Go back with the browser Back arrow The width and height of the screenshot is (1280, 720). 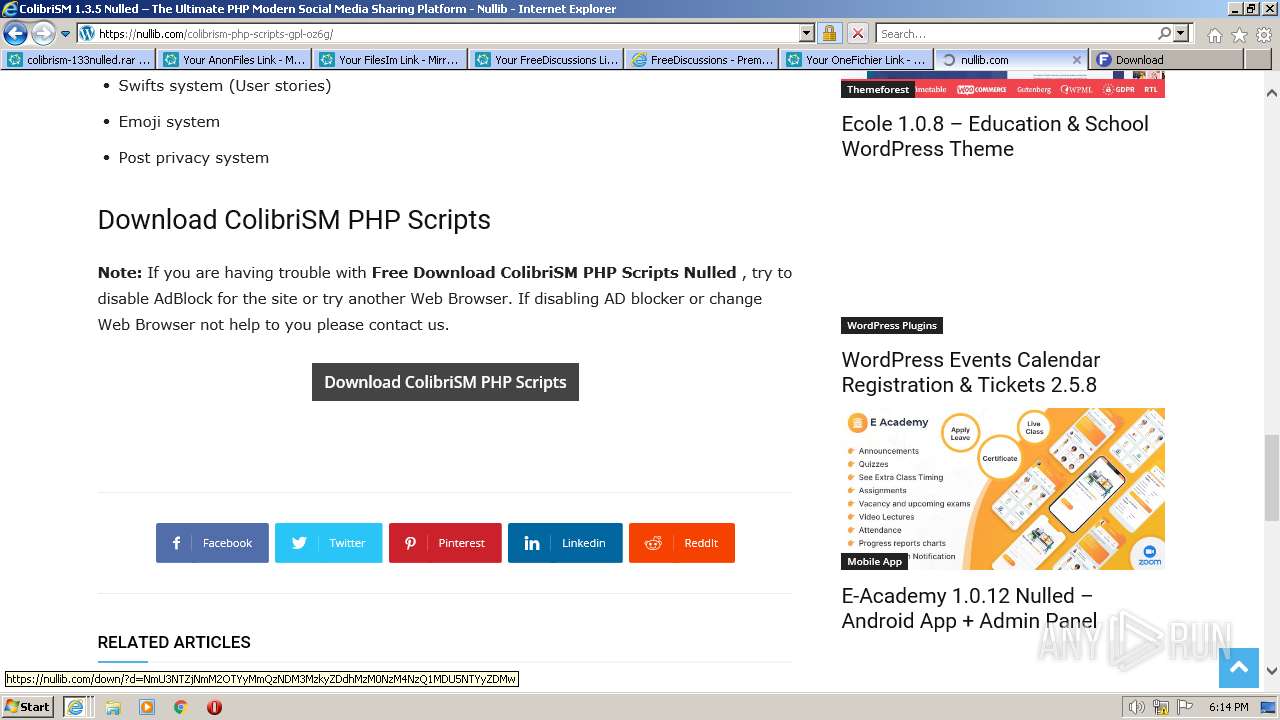point(15,33)
